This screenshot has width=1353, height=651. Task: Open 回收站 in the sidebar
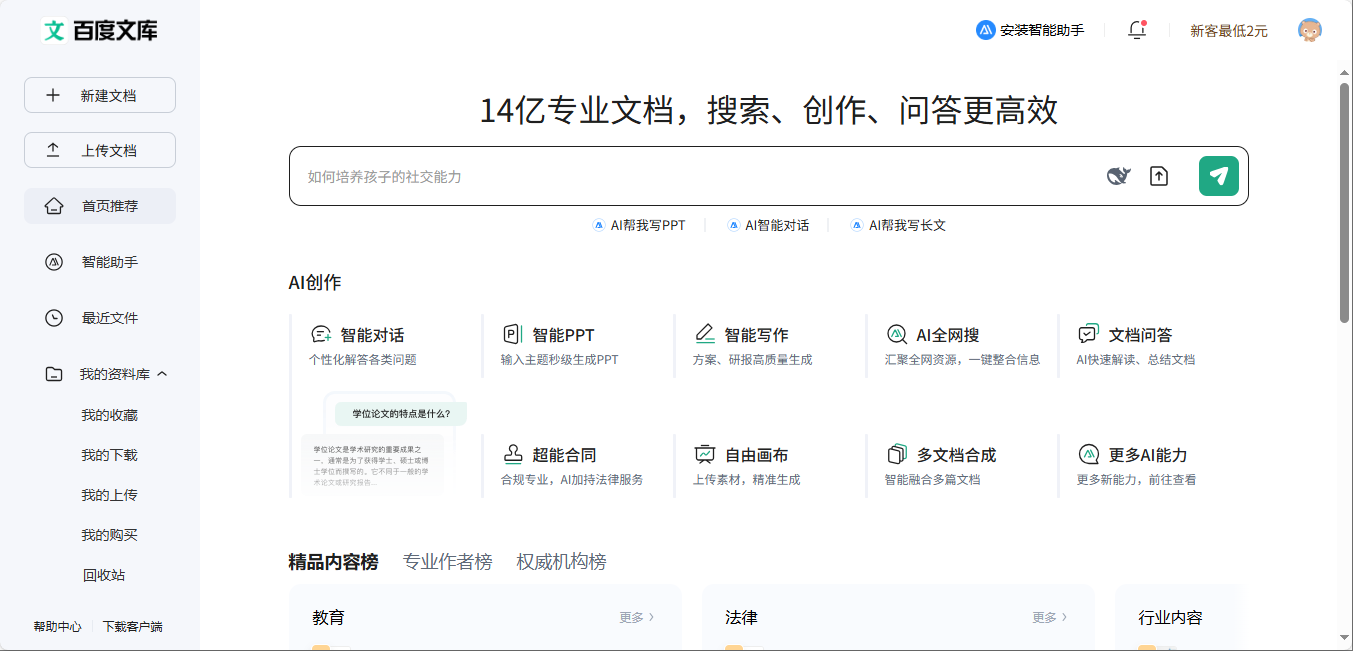pyautogui.click(x=104, y=575)
